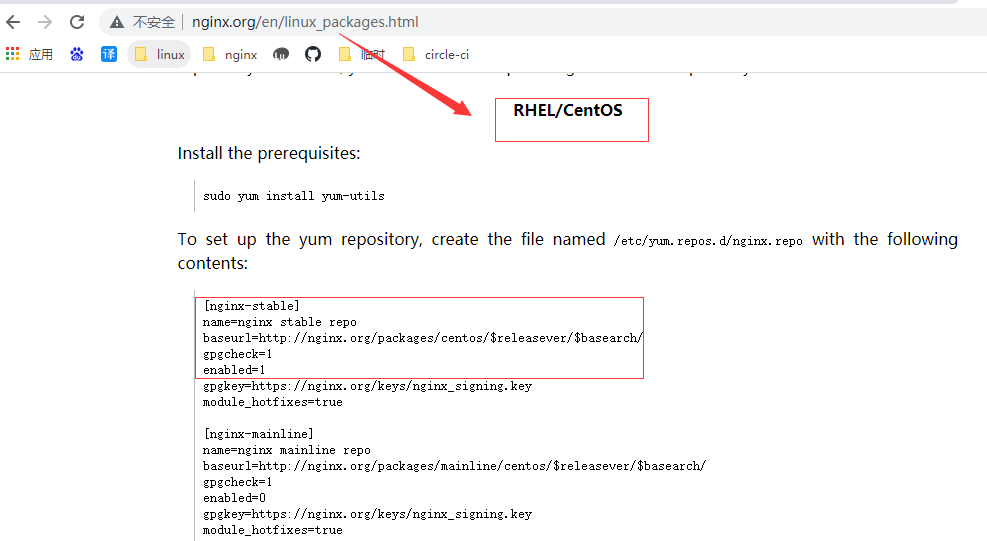This screenshot has width=987, height=541.
Task: Go forward to the next page
Action: click(45, 22)
